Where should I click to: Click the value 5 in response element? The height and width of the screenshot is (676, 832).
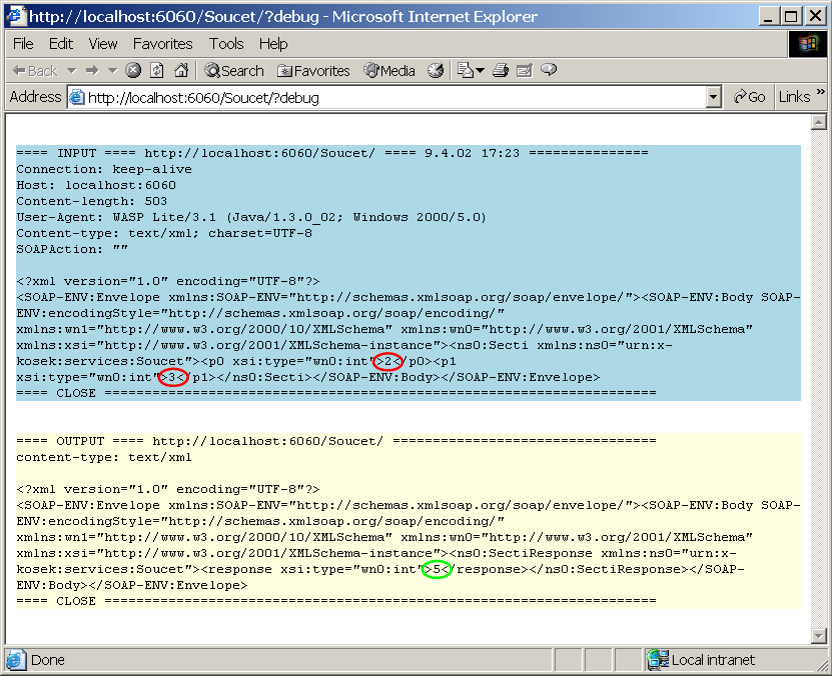pyautogui.click(x=436, y=569)
